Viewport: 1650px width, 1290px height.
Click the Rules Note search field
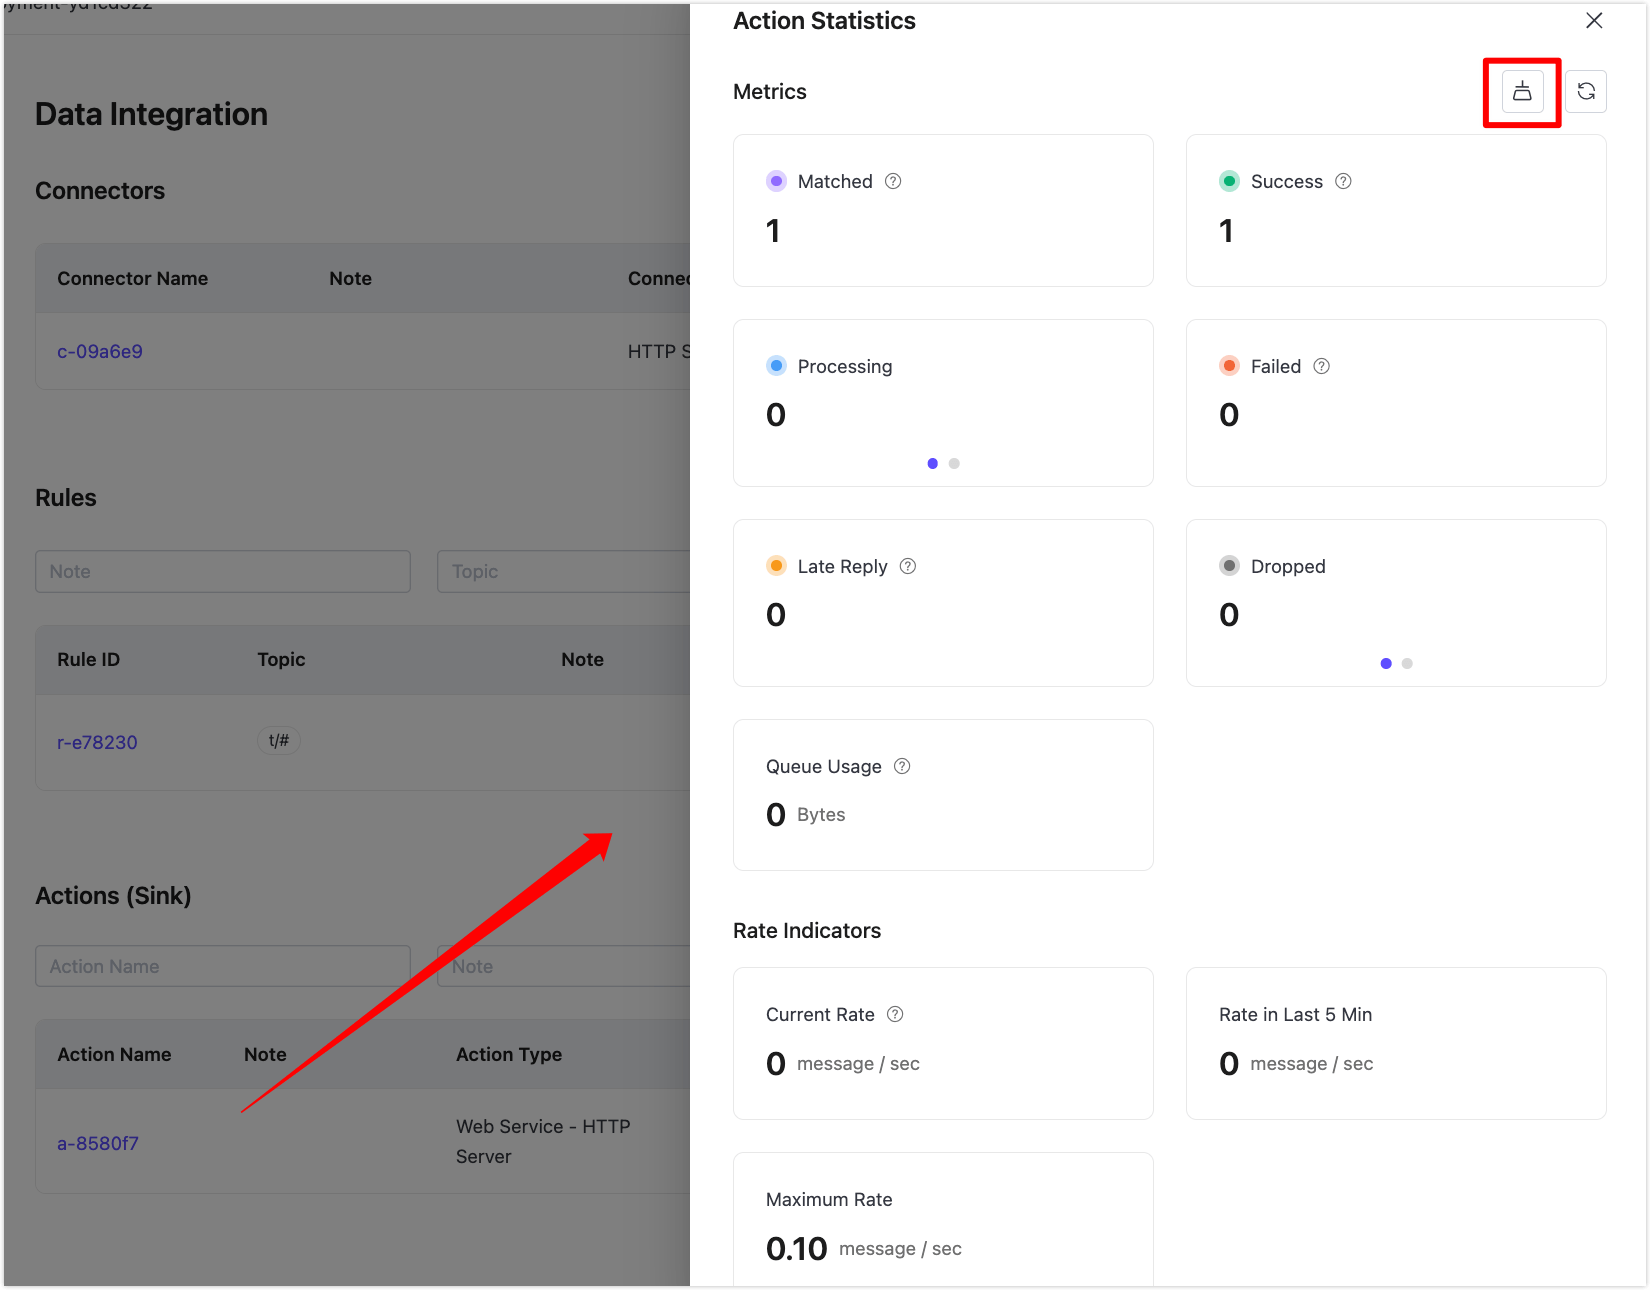pos(222,571)
